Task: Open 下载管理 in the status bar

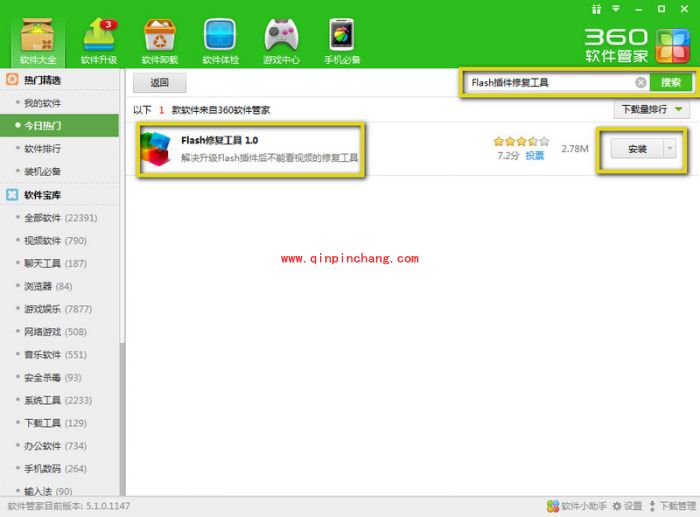Action: pyautogui.click(x=672, y=506)
